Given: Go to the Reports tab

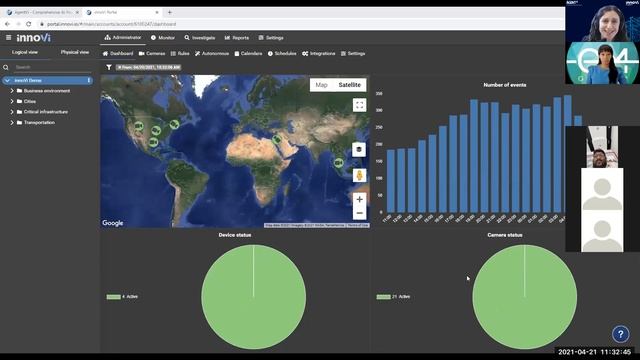Looking at the screenshot, I should tap(237, 38).
